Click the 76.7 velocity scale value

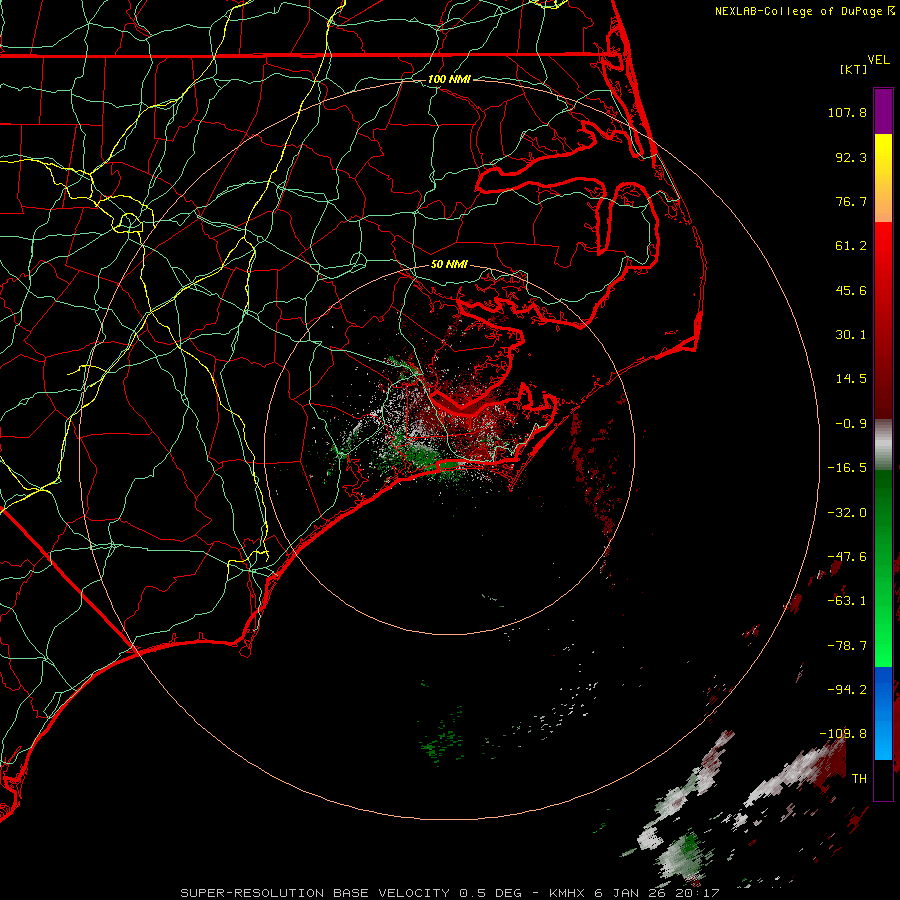pos(851,201)
